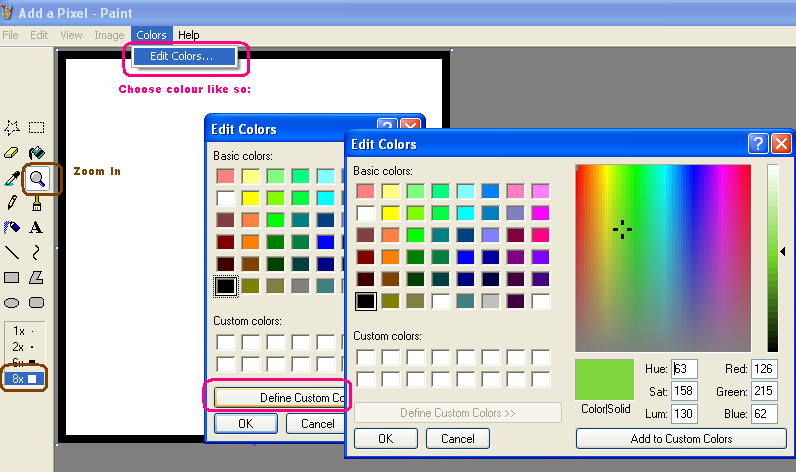
Task: Select the Eraser tool
Action: 12,153
